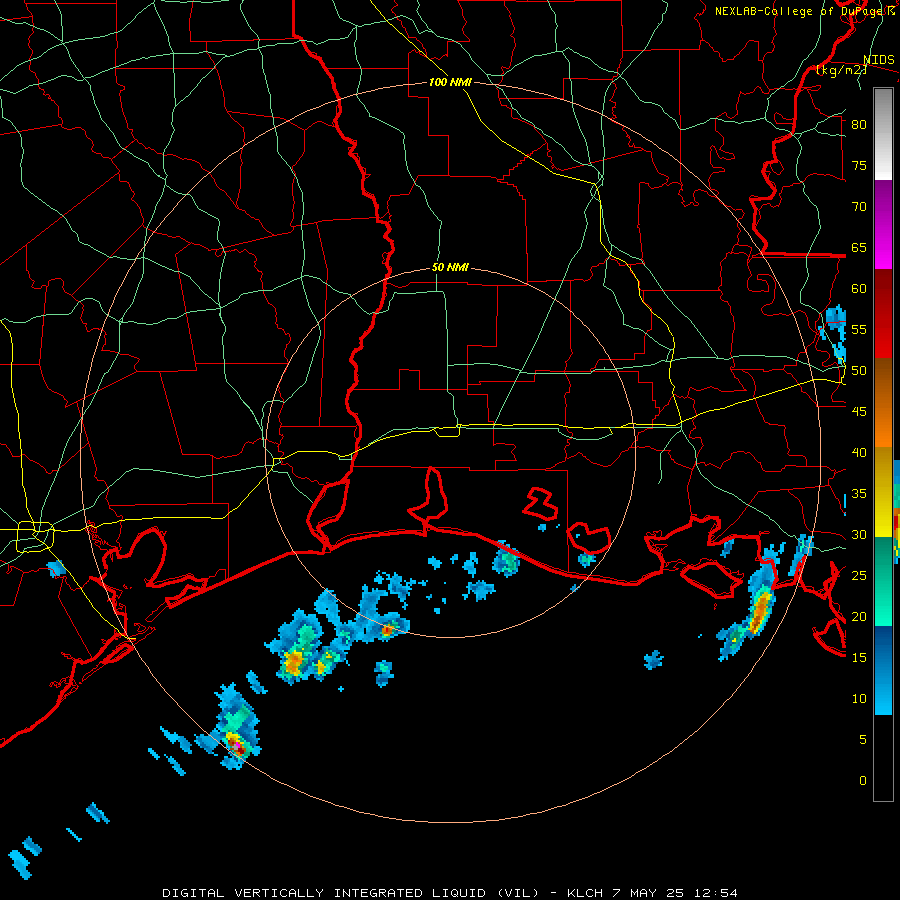Click the 100 NMI range ring label
The height and width of the screenshot is (900, 900).
[450, 82]
